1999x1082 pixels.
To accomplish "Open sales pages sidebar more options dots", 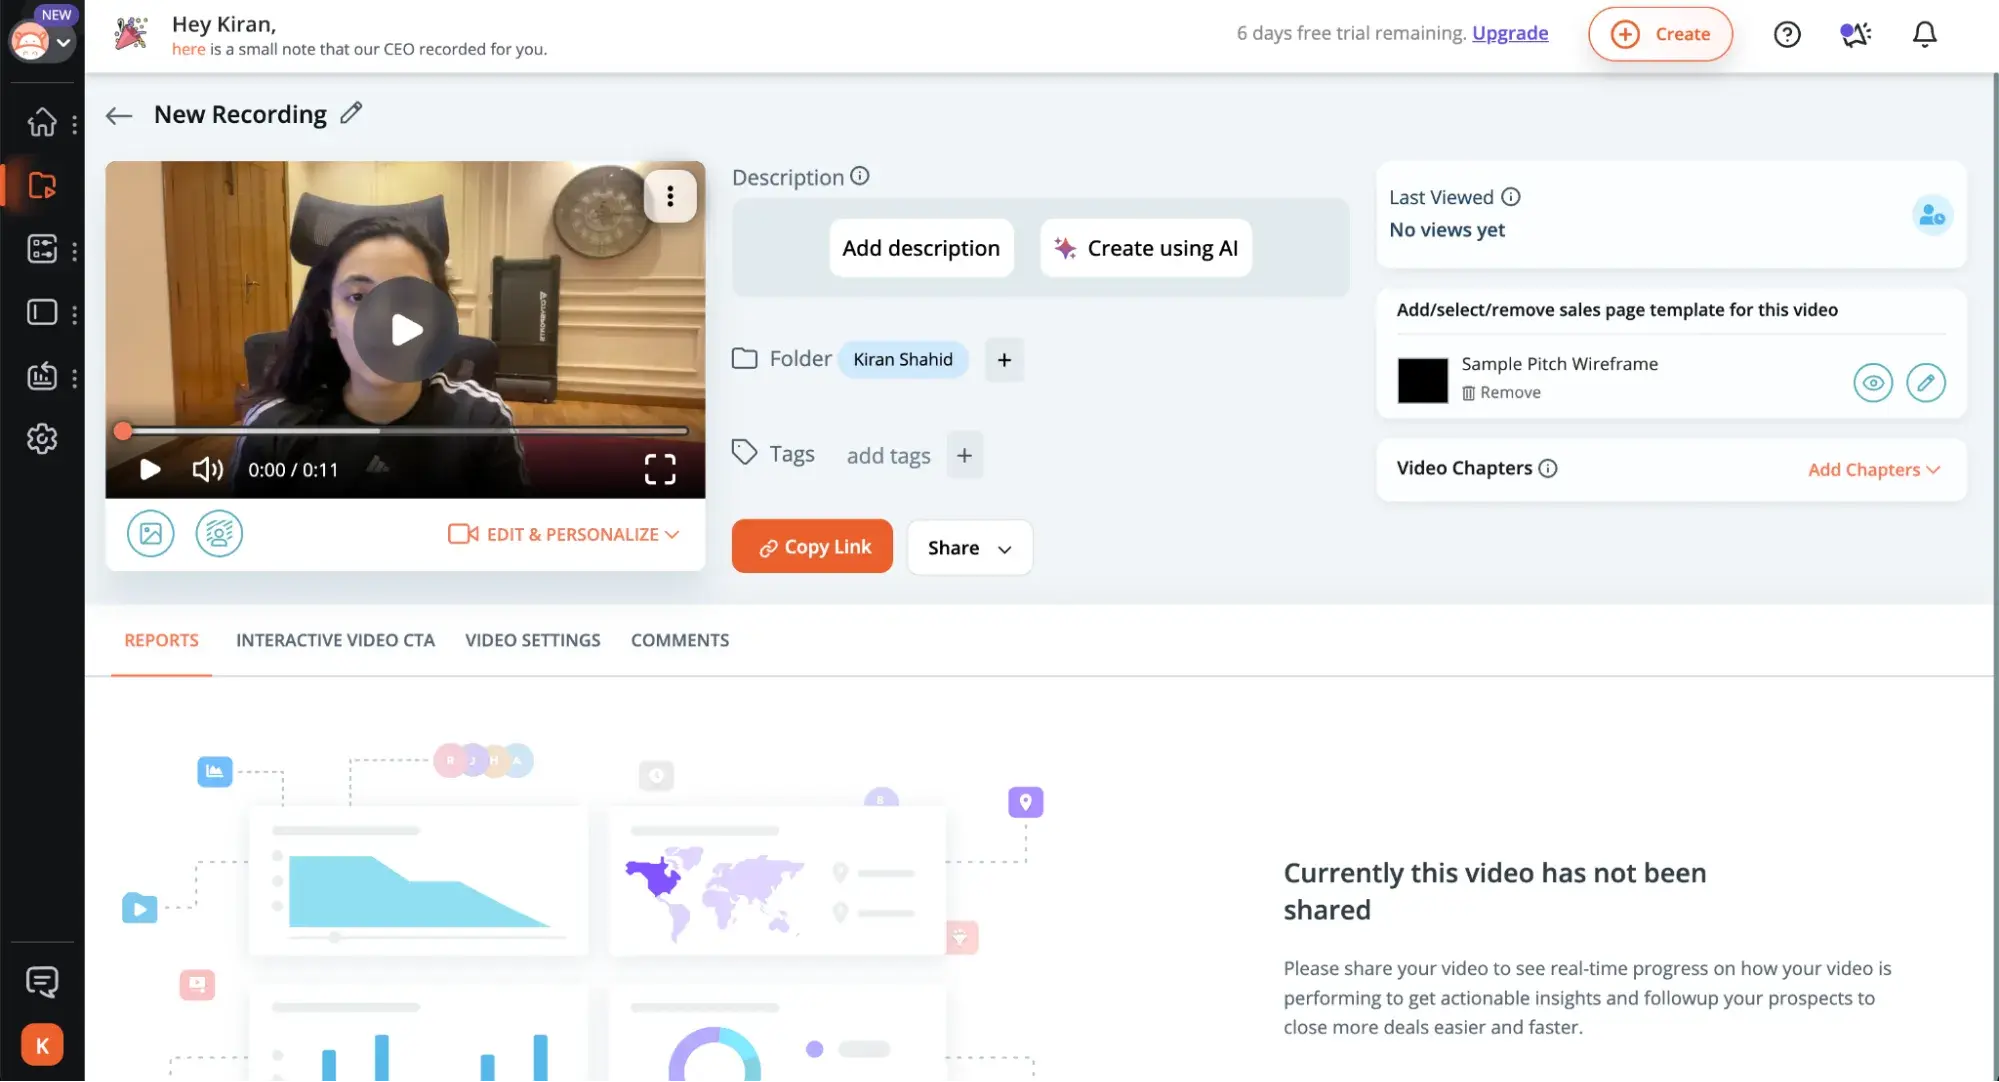I will tap(74, 315).
